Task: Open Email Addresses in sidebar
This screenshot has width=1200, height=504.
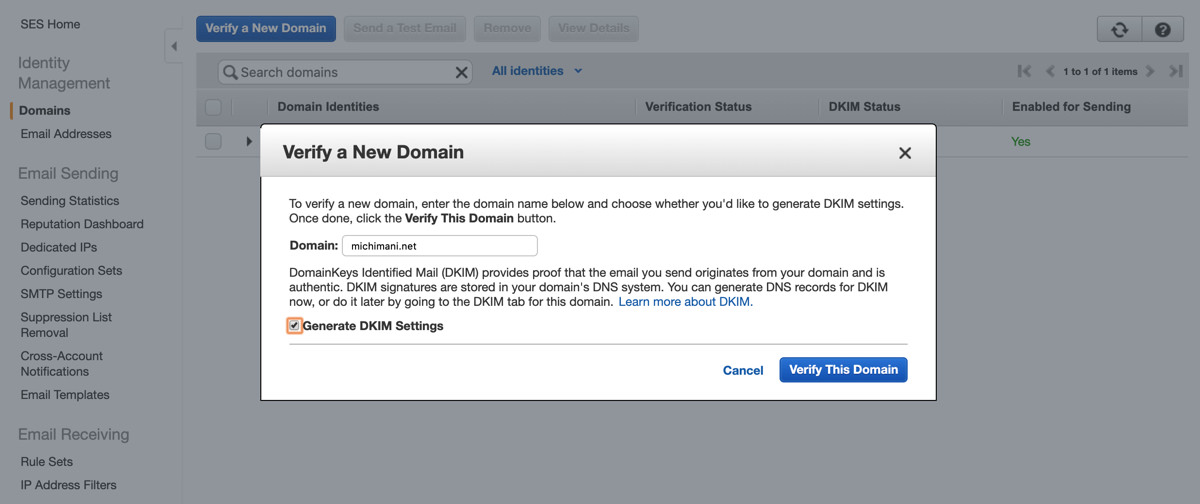Action: (66, 134)
